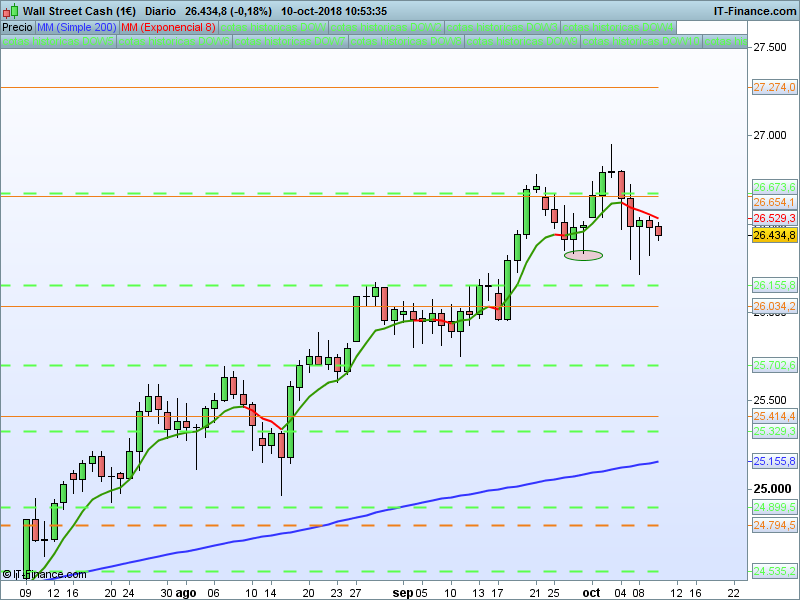Click the 26.034,2 orange price label

click(x=774, y=306)
